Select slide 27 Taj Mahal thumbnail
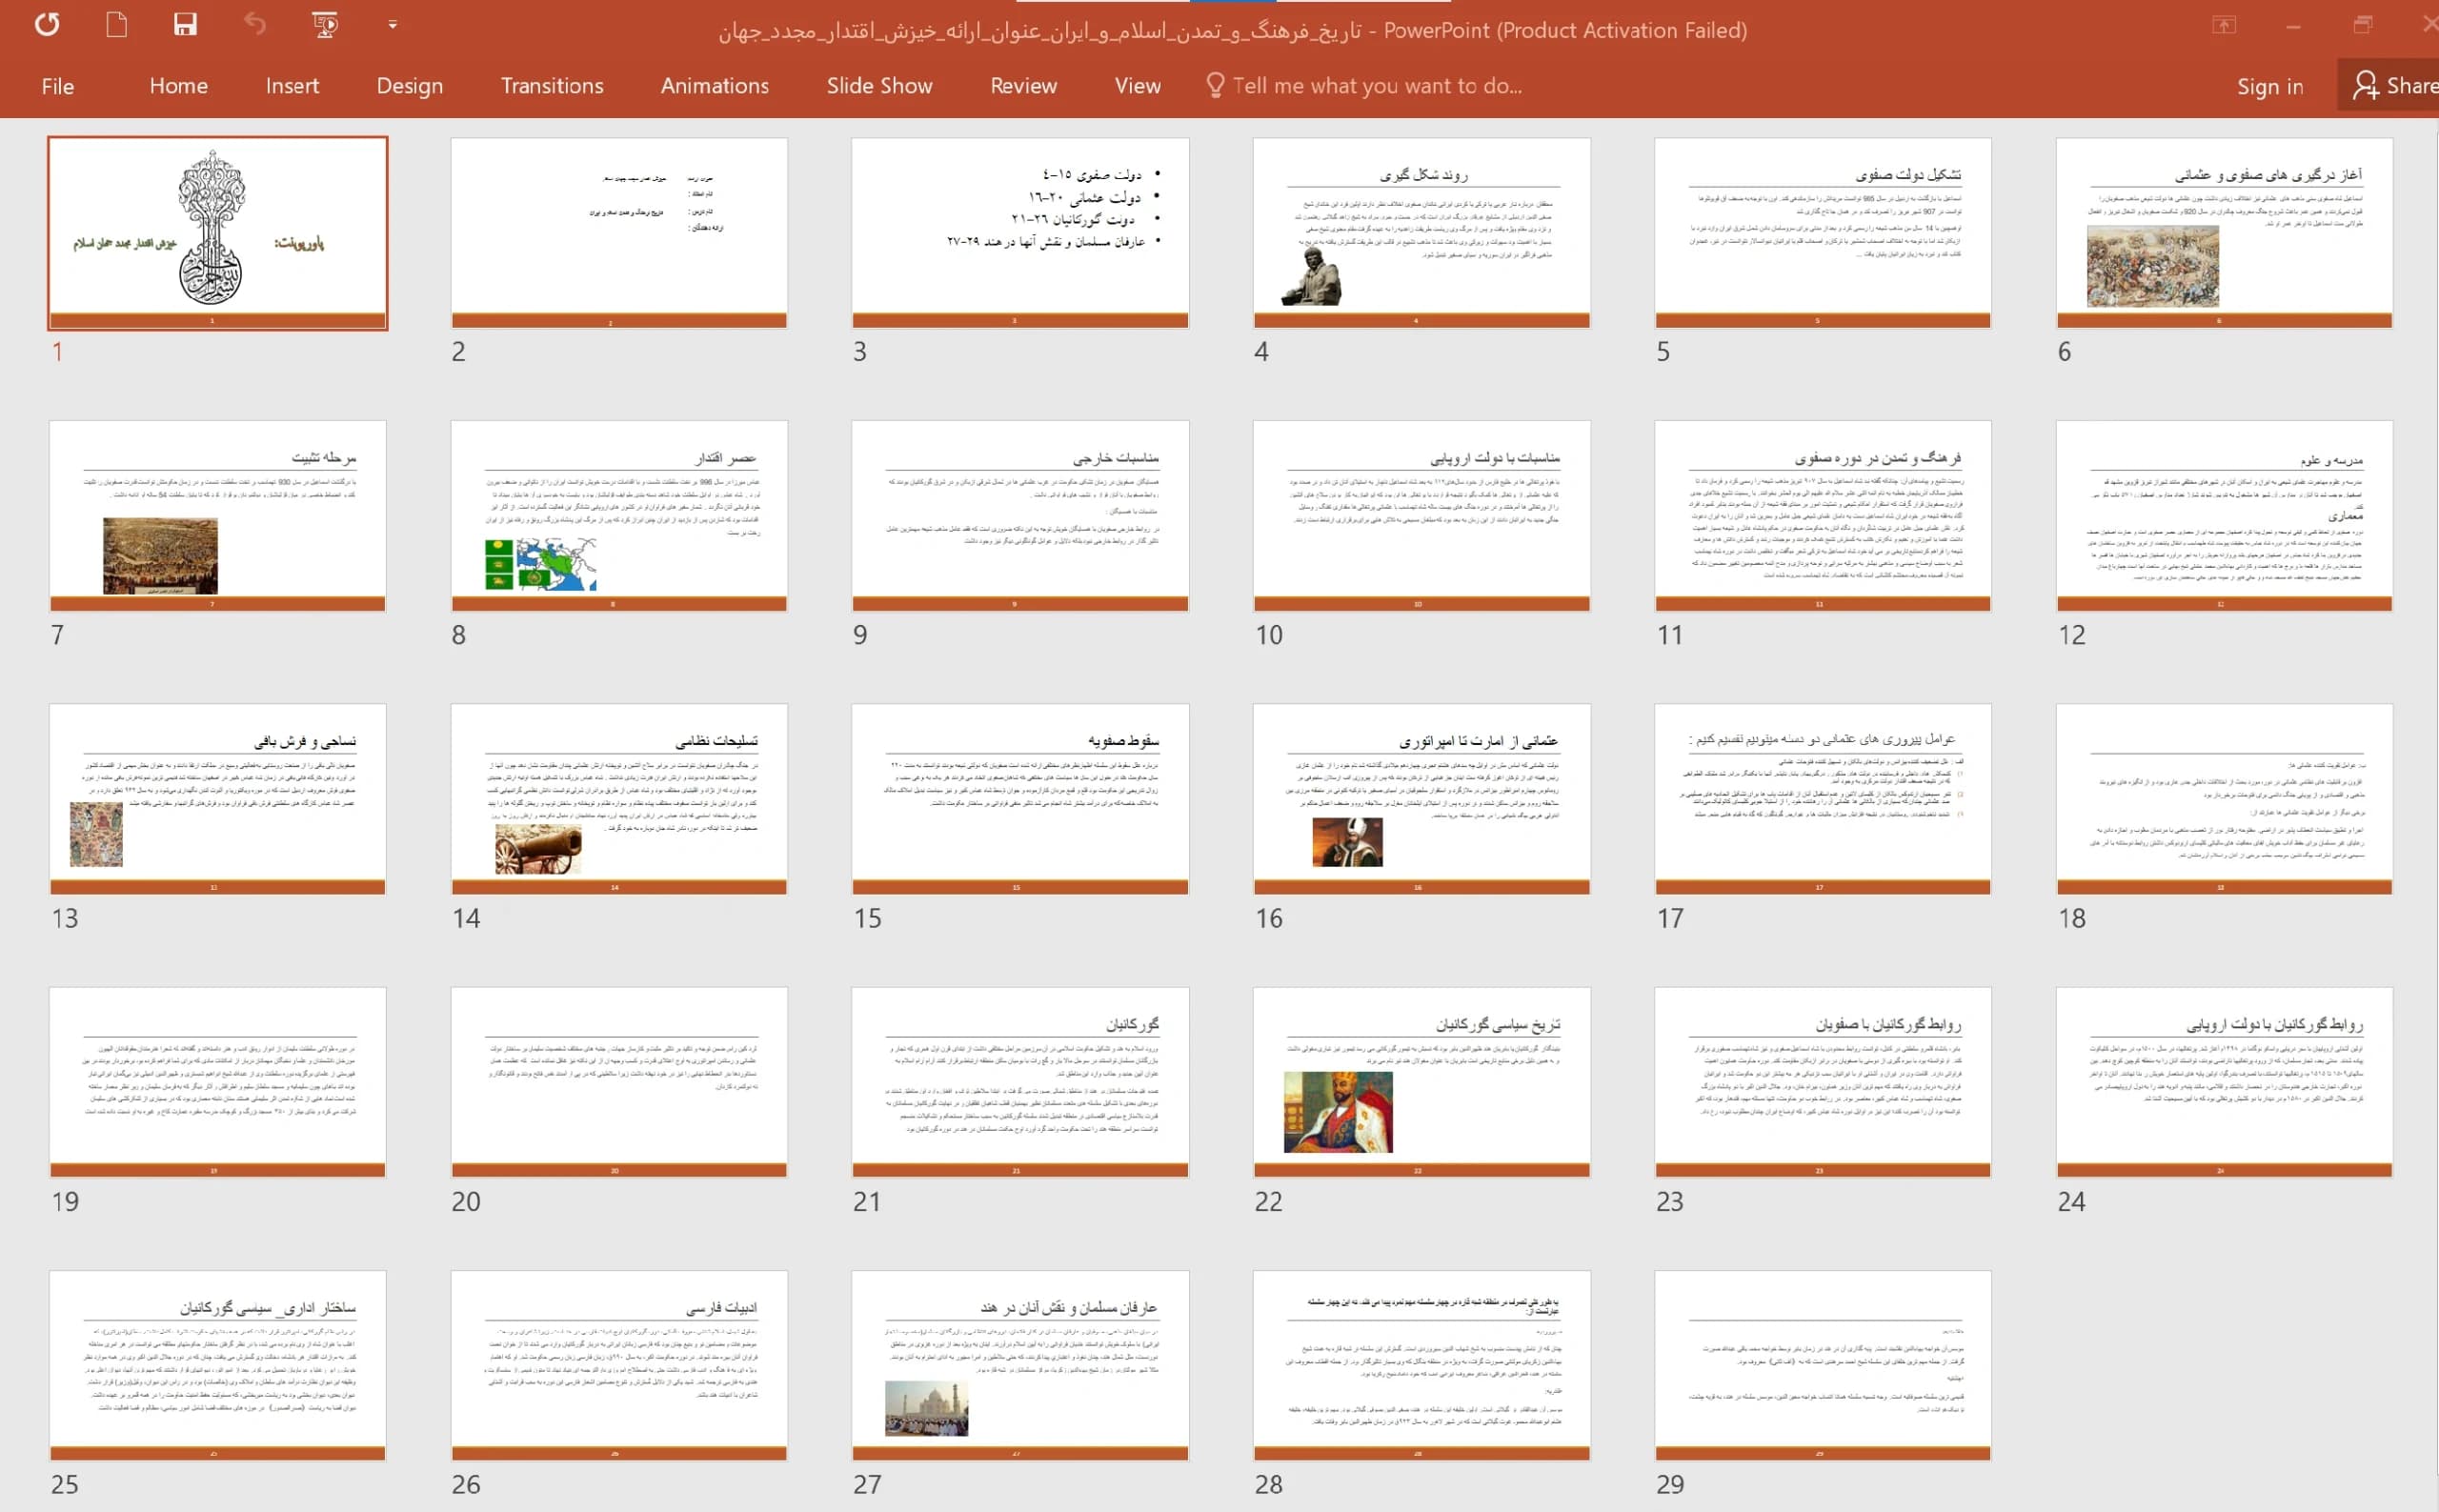This screenshot has height=1512, width=2439. point(1020,1366)
